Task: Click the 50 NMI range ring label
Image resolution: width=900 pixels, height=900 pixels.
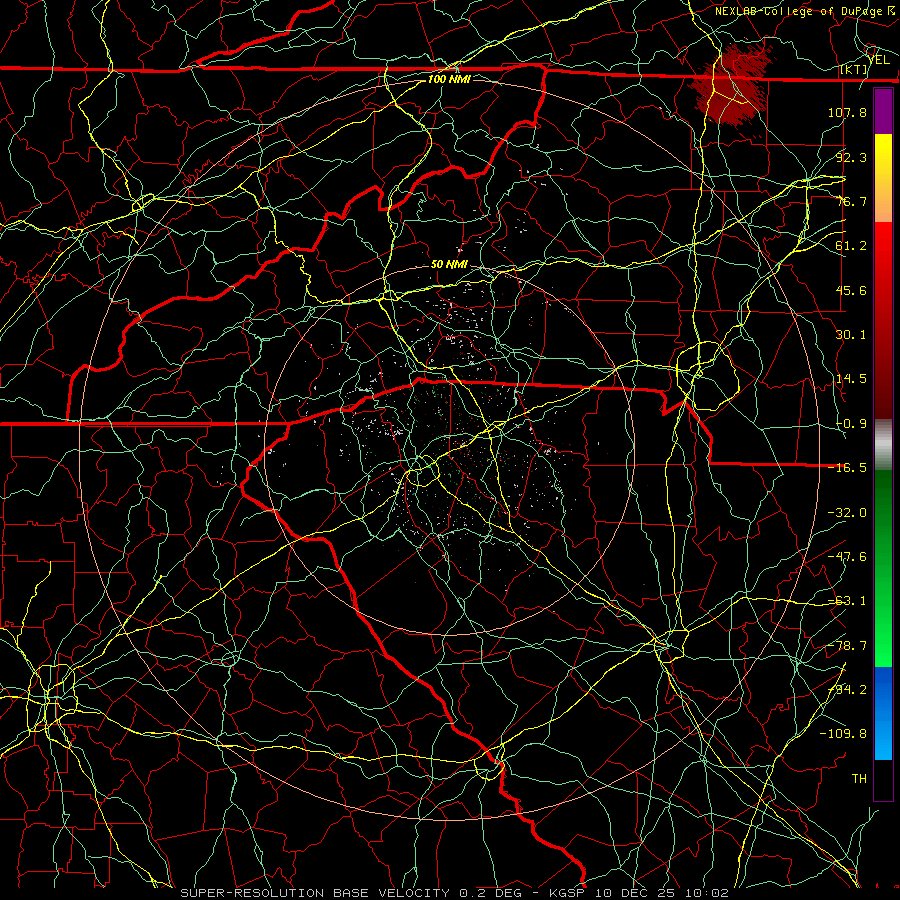Action: pos(449,264)
